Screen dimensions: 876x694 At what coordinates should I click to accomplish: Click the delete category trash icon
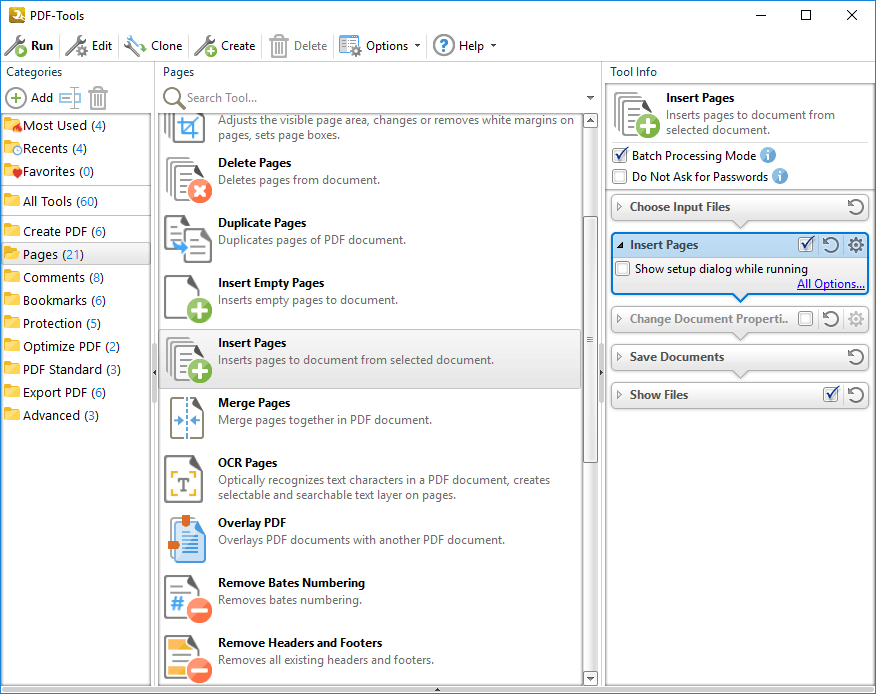point(98,98)
